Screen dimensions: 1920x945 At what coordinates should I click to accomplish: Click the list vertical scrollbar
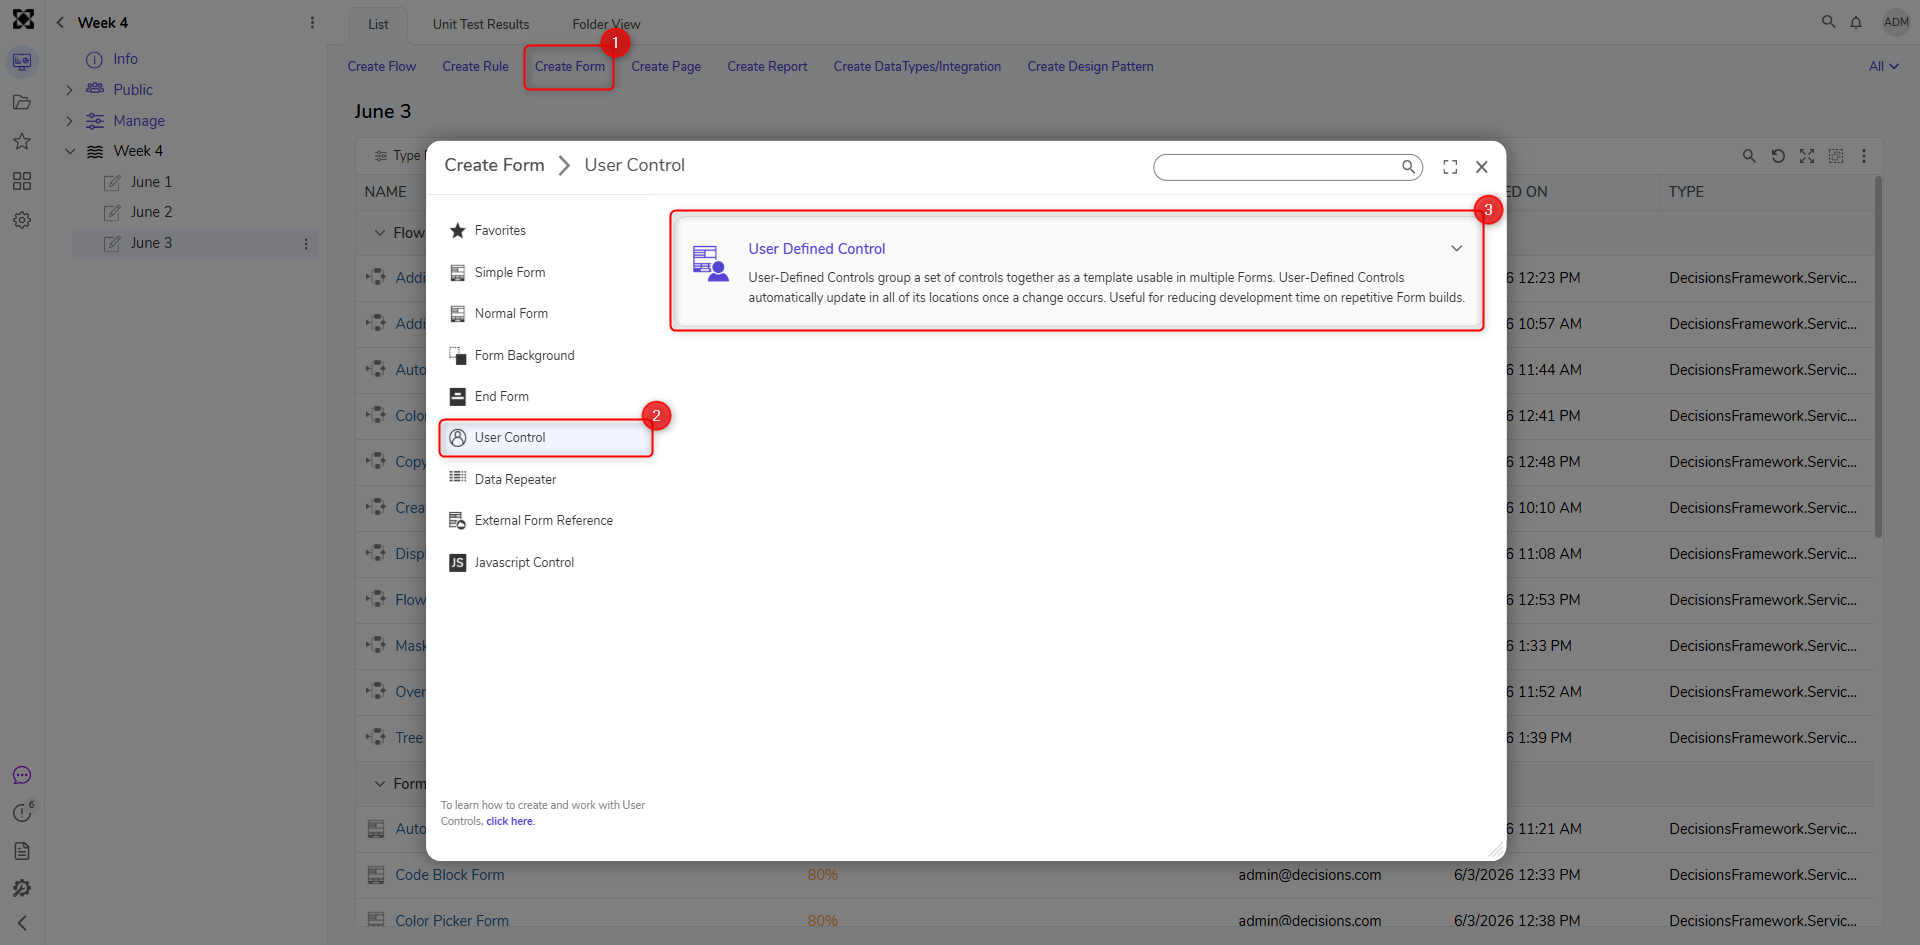tap(1878, 357)
